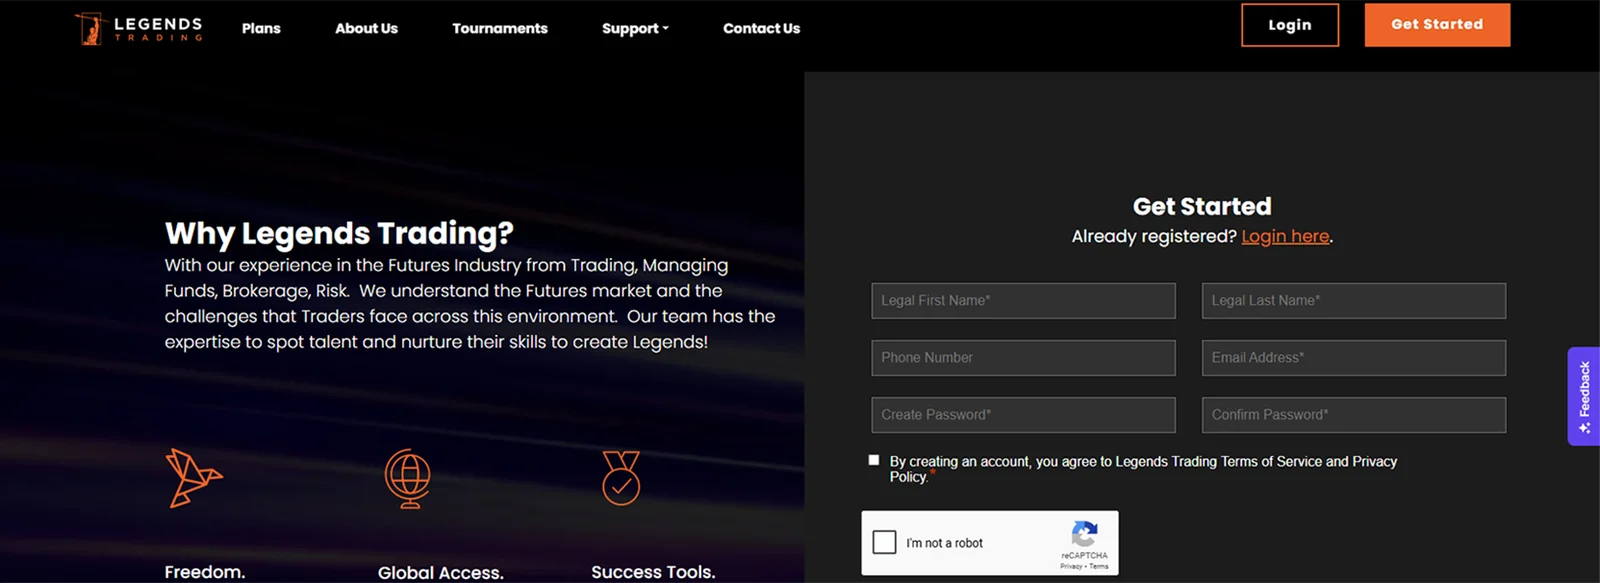This screenshot has width=1600, height=583.
Task: Select the Create Password input
Action: click(1023, 415)
